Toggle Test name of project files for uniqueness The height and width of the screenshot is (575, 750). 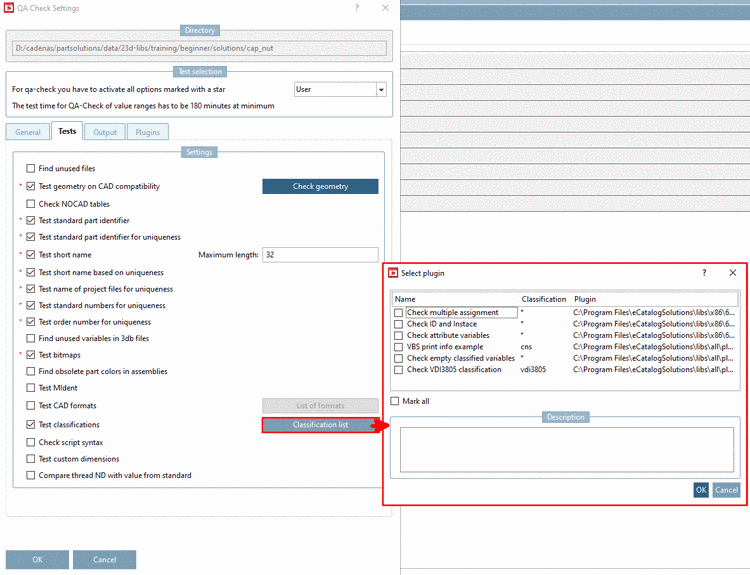point(31,289)
